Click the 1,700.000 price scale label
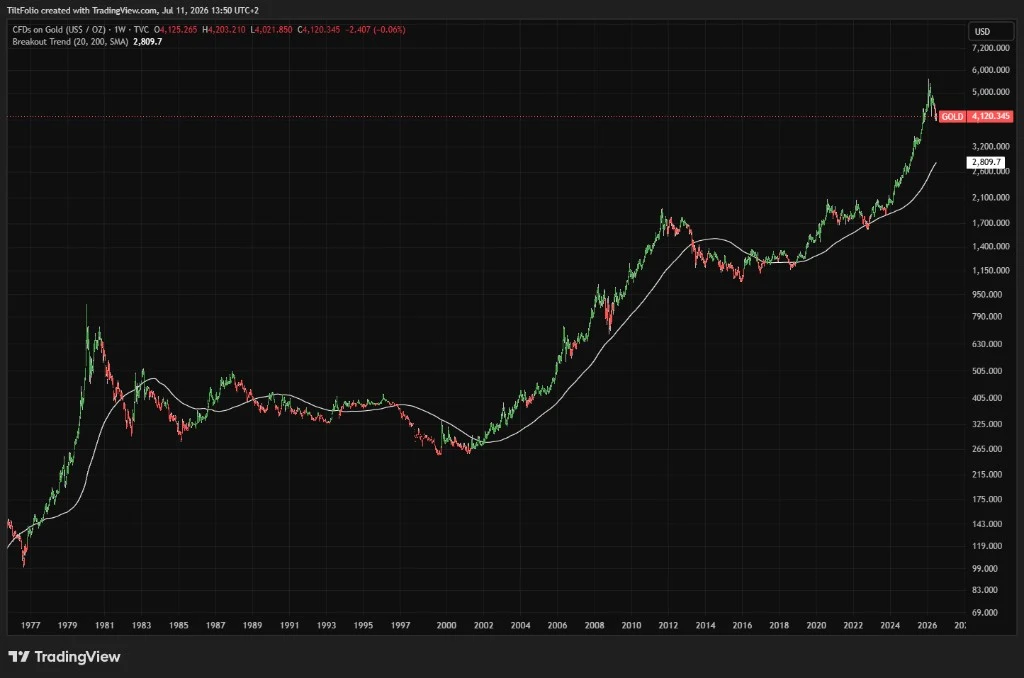1024x678 pixels. click(991, 223)
